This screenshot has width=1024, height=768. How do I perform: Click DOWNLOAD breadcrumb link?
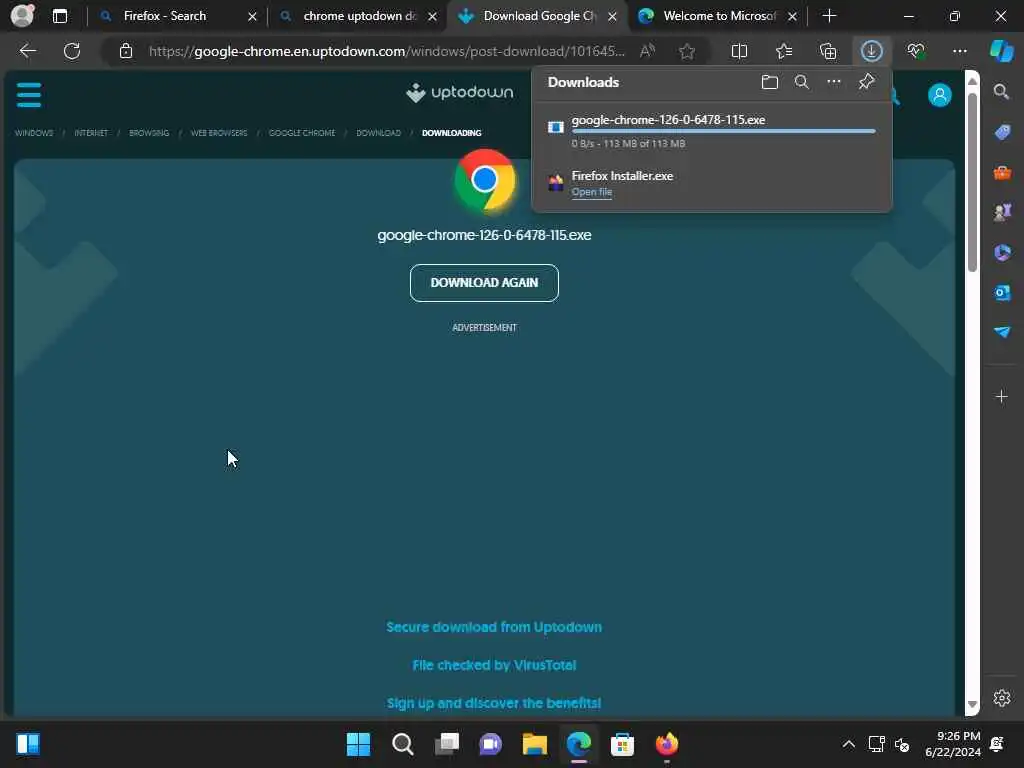coord(378,133)
